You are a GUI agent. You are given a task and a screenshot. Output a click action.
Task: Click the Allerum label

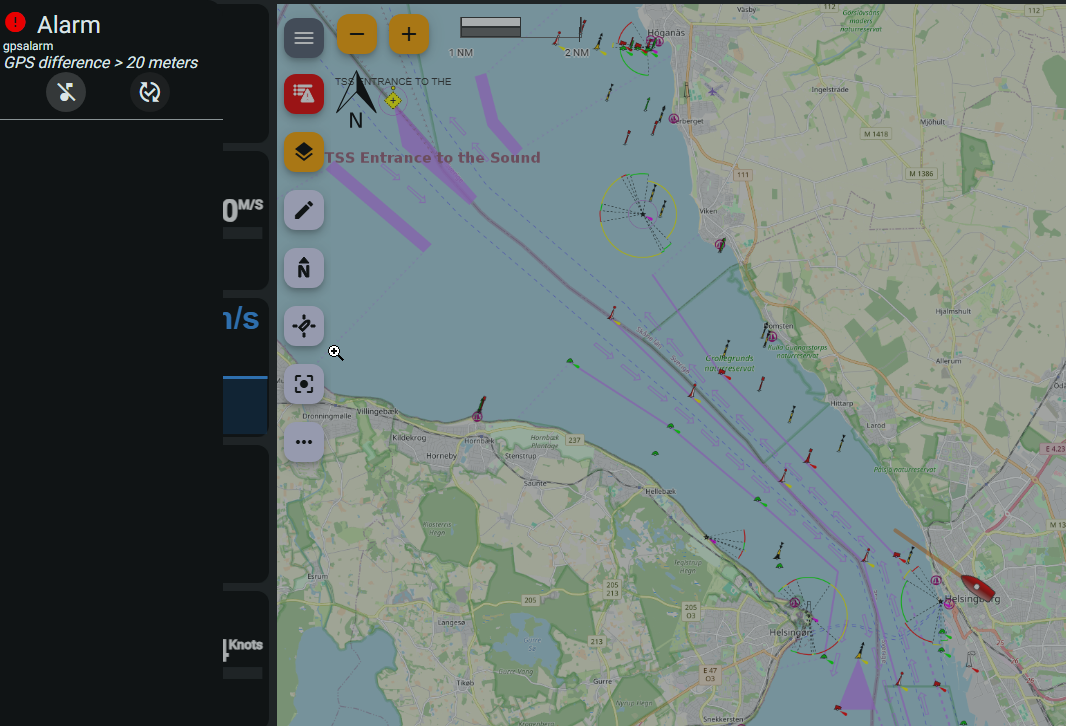tap(948, 361)
